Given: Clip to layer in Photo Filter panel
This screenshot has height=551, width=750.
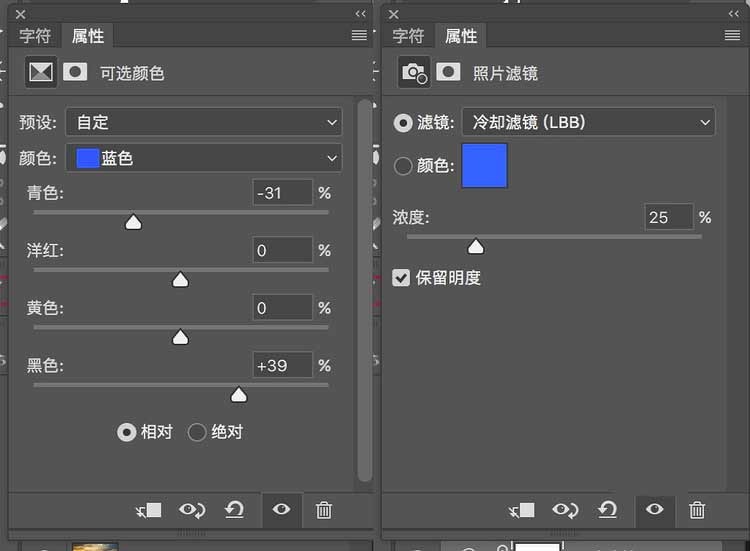Looking at the screenshot, I should tap(522, 510).
